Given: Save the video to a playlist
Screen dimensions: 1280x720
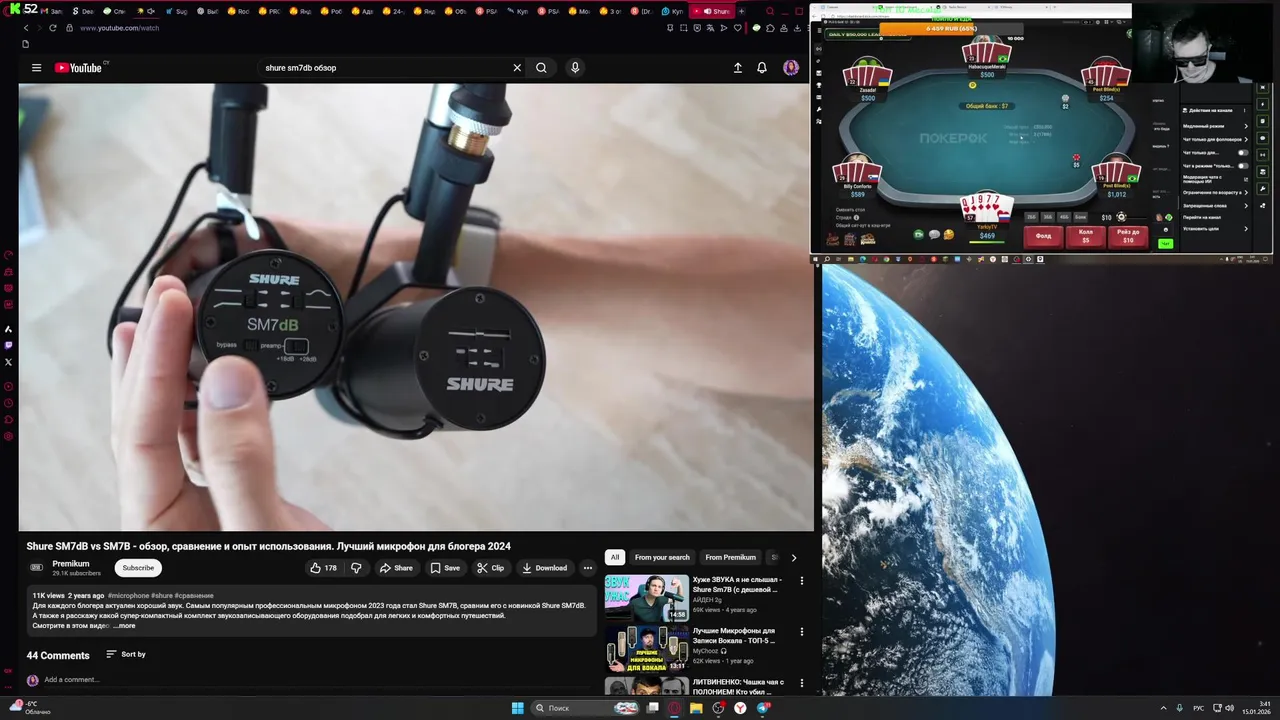Looking at the screenshot, I should click(x=445, y=568).
